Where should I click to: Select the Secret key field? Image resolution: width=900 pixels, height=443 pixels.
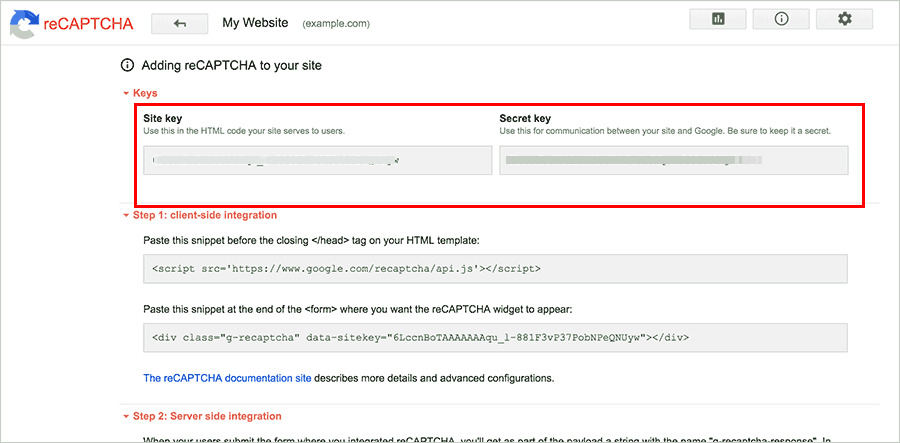pyautogui.click(x=674, y=160)
